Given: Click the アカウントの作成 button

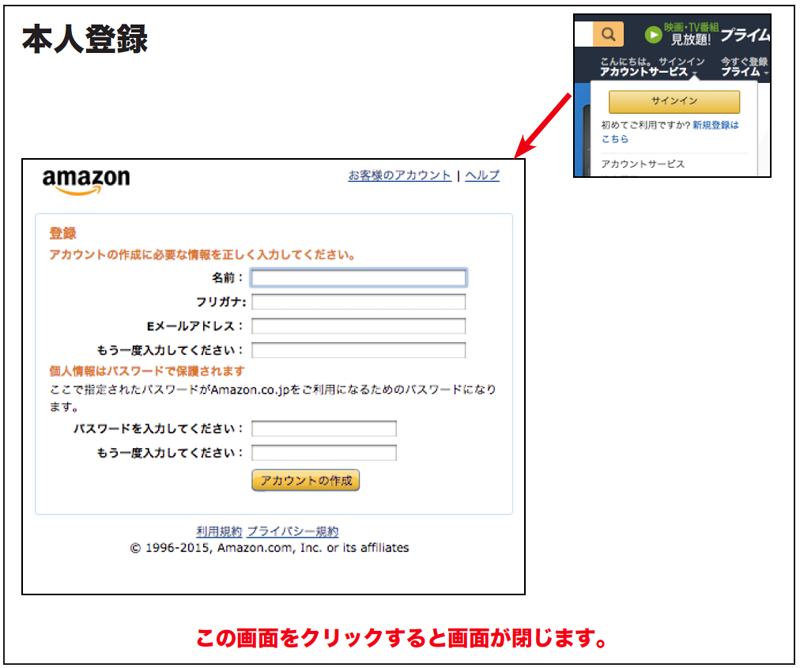Looking at the screenshot, I should tap(306, 480).
